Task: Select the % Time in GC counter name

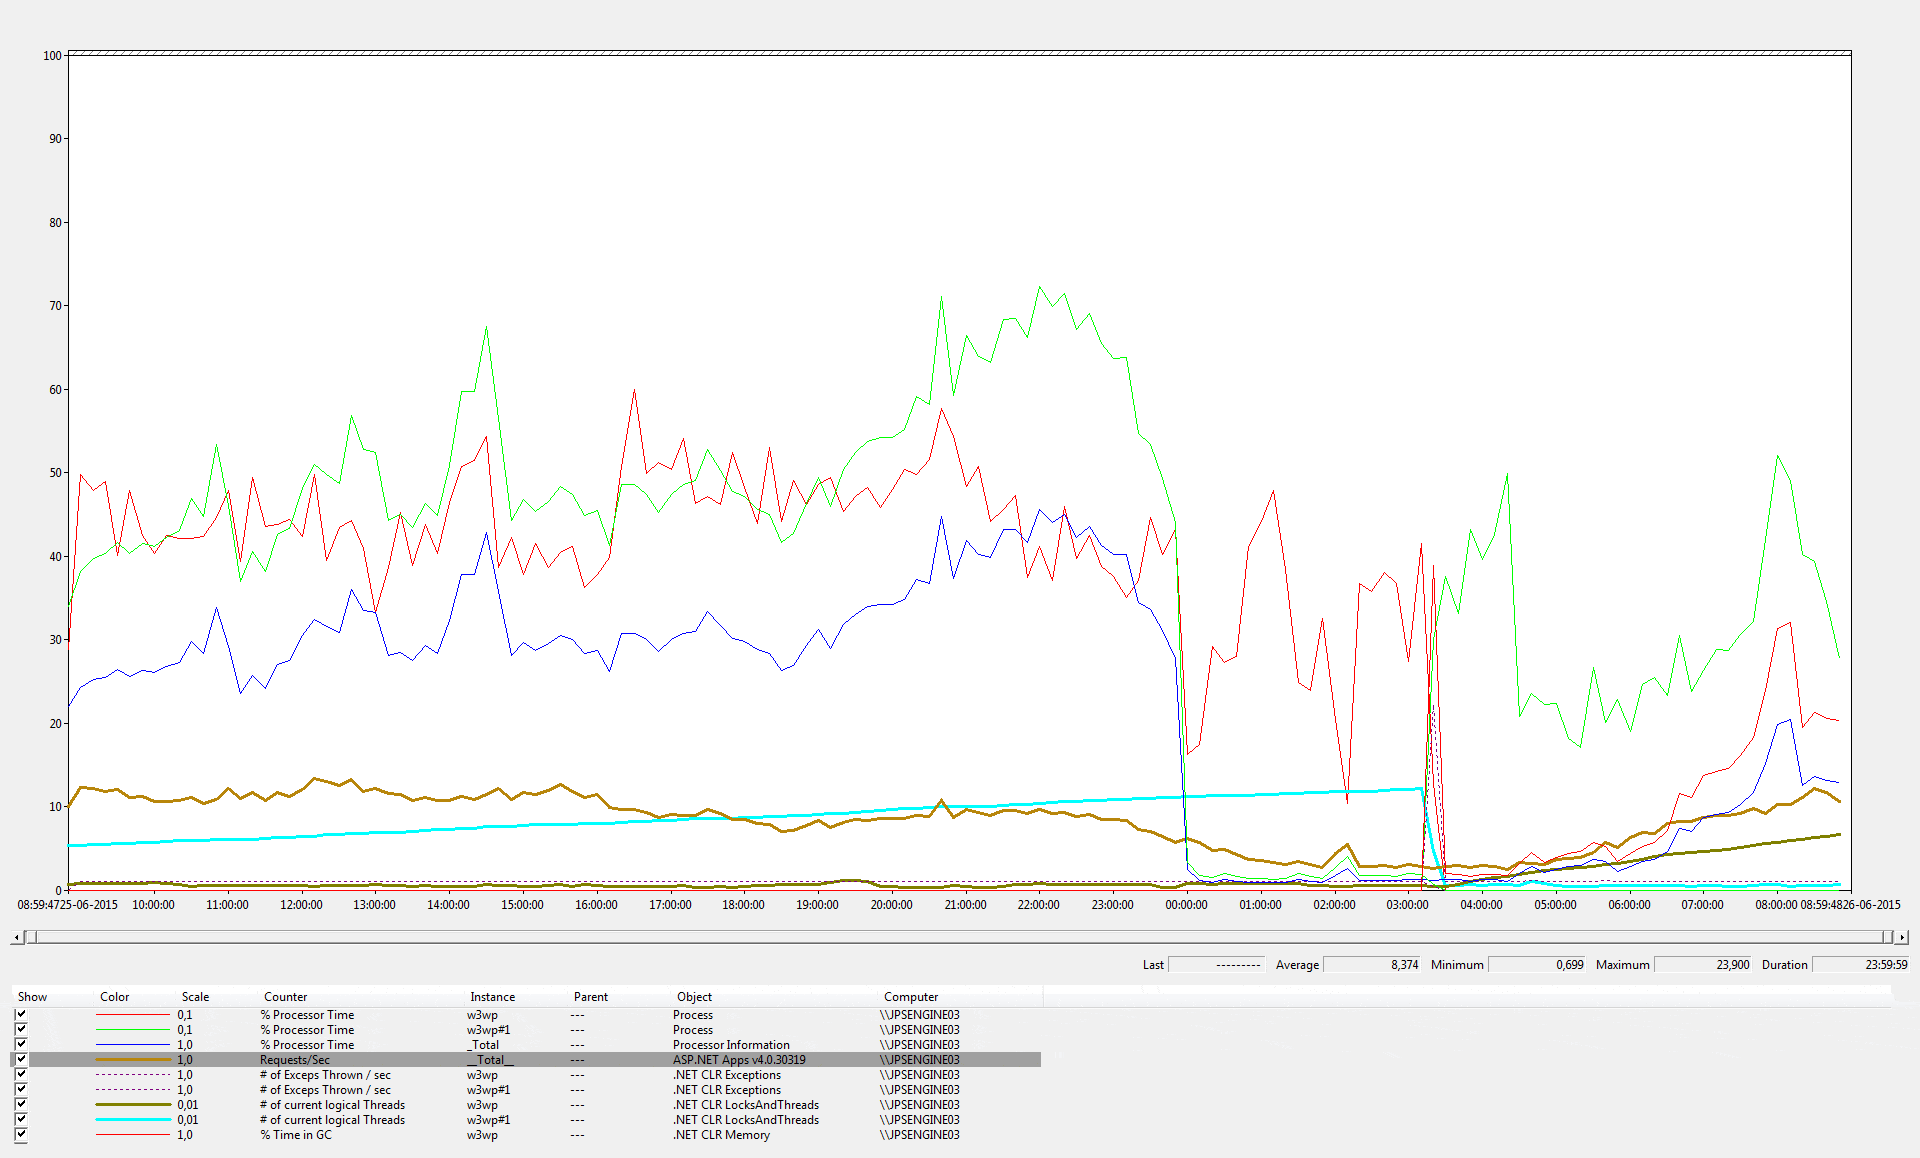Action: 296,1134
